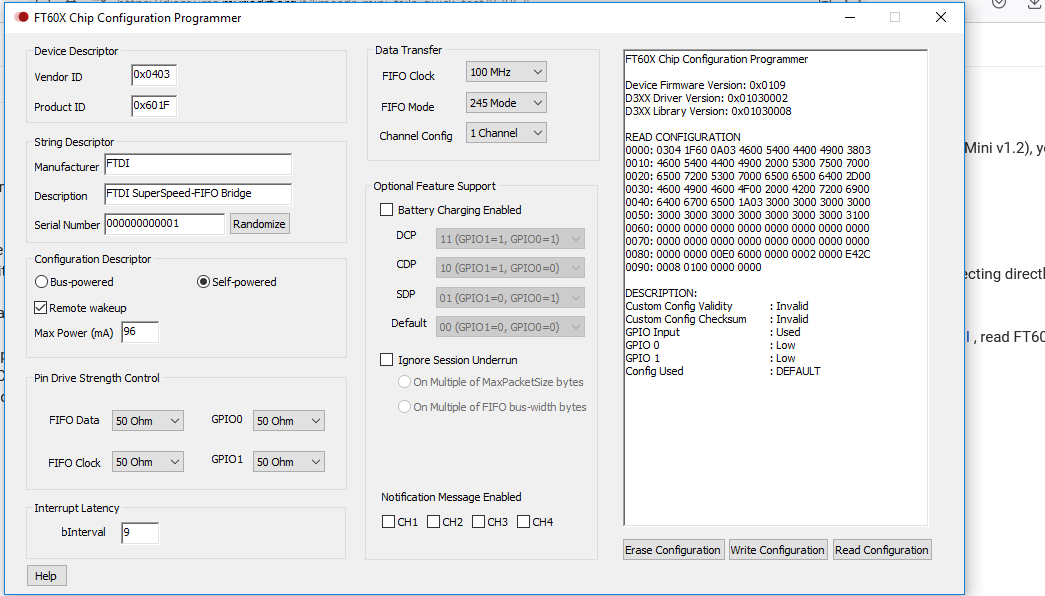The height and width of the screenshot is (596, 1045).
Task: Click the Randomize serial number button
Action: tap(259, 224)
